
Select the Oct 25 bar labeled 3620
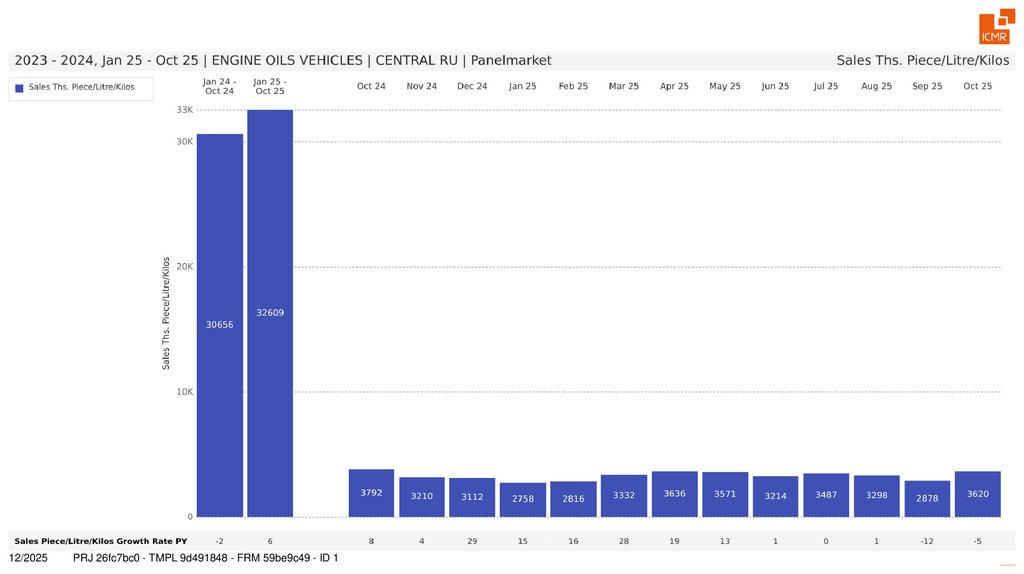978,493
